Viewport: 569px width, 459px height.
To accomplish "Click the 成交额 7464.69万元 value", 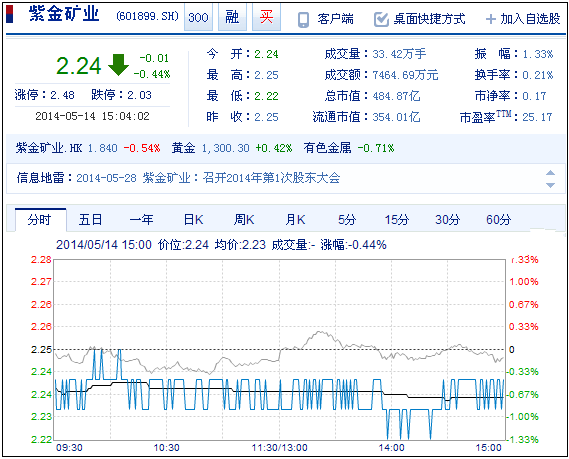I will pyautogui.click(x=405, y=75).
